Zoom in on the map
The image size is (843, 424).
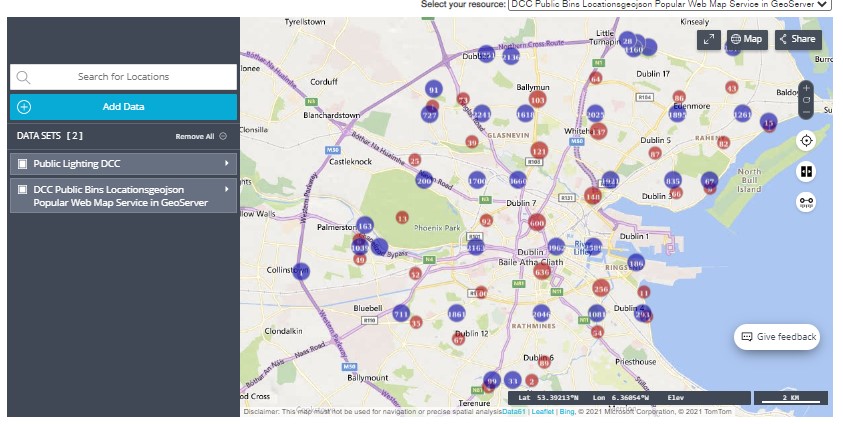pyautogui.click(x=806, y=88)
